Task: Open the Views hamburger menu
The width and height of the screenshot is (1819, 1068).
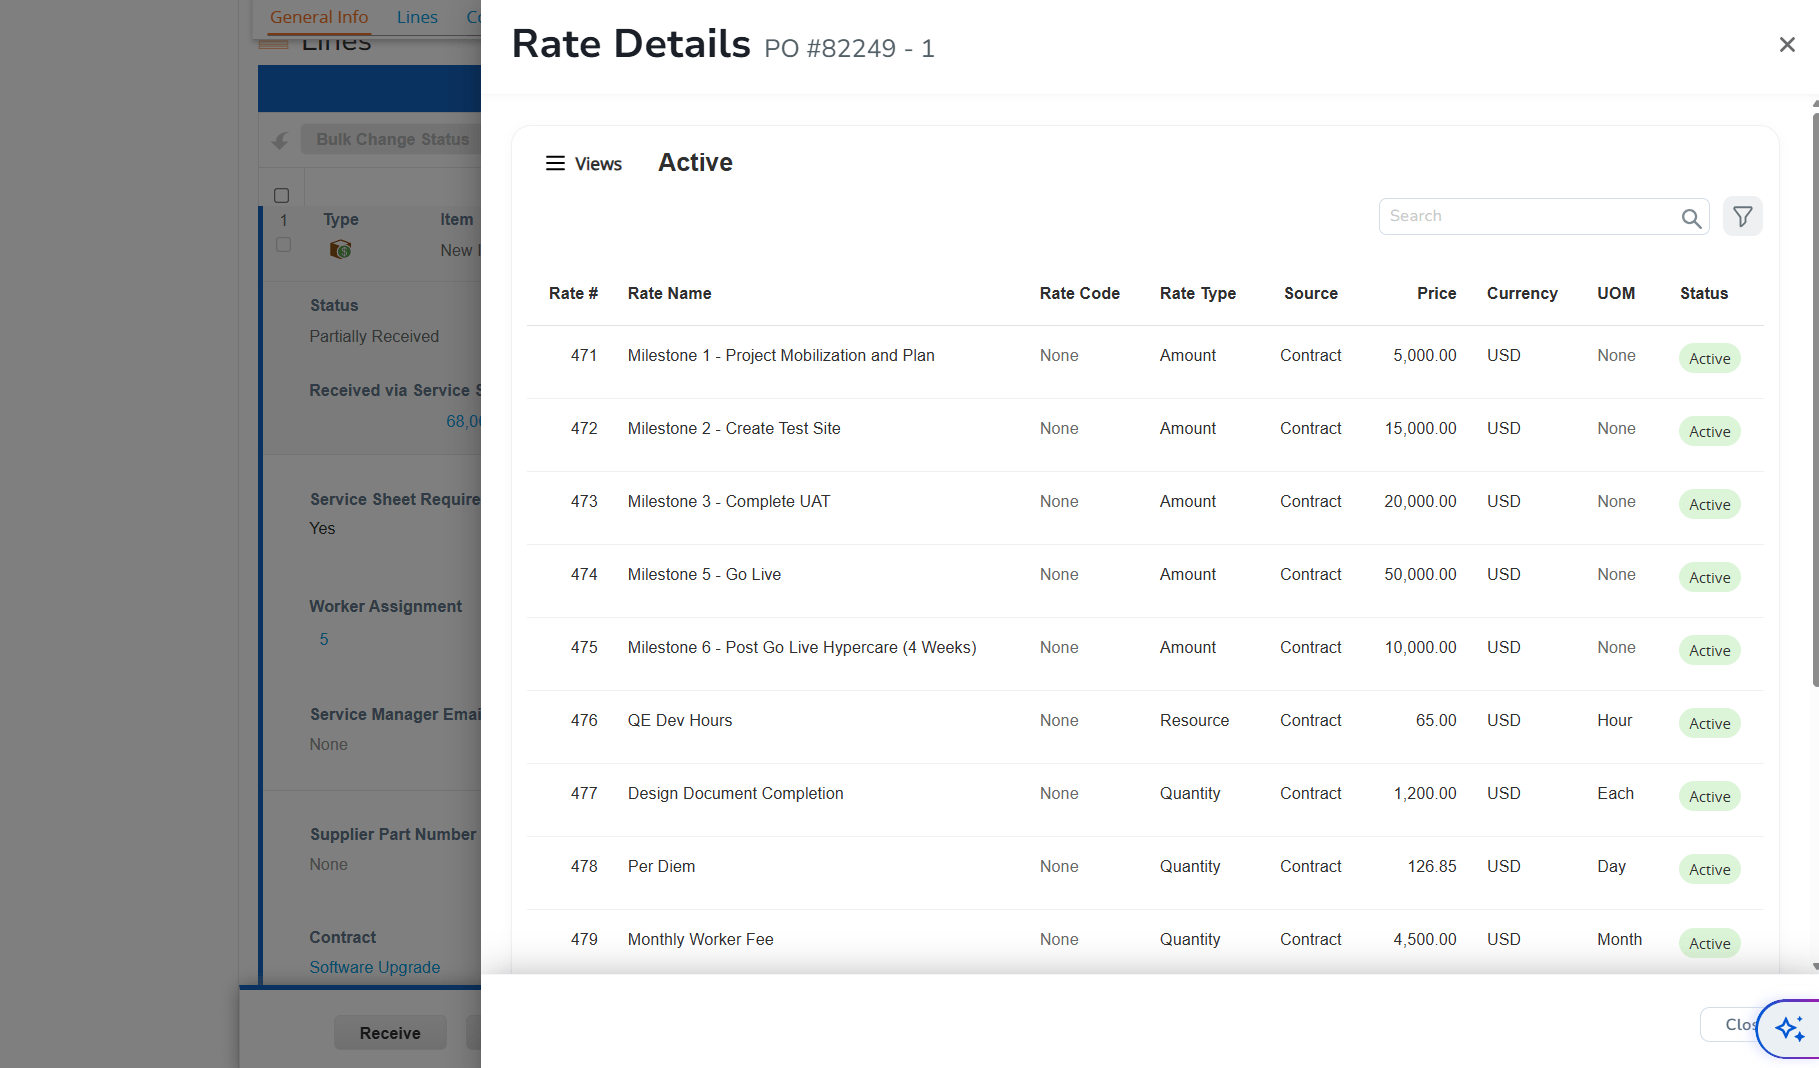Action: click(583, 164)
